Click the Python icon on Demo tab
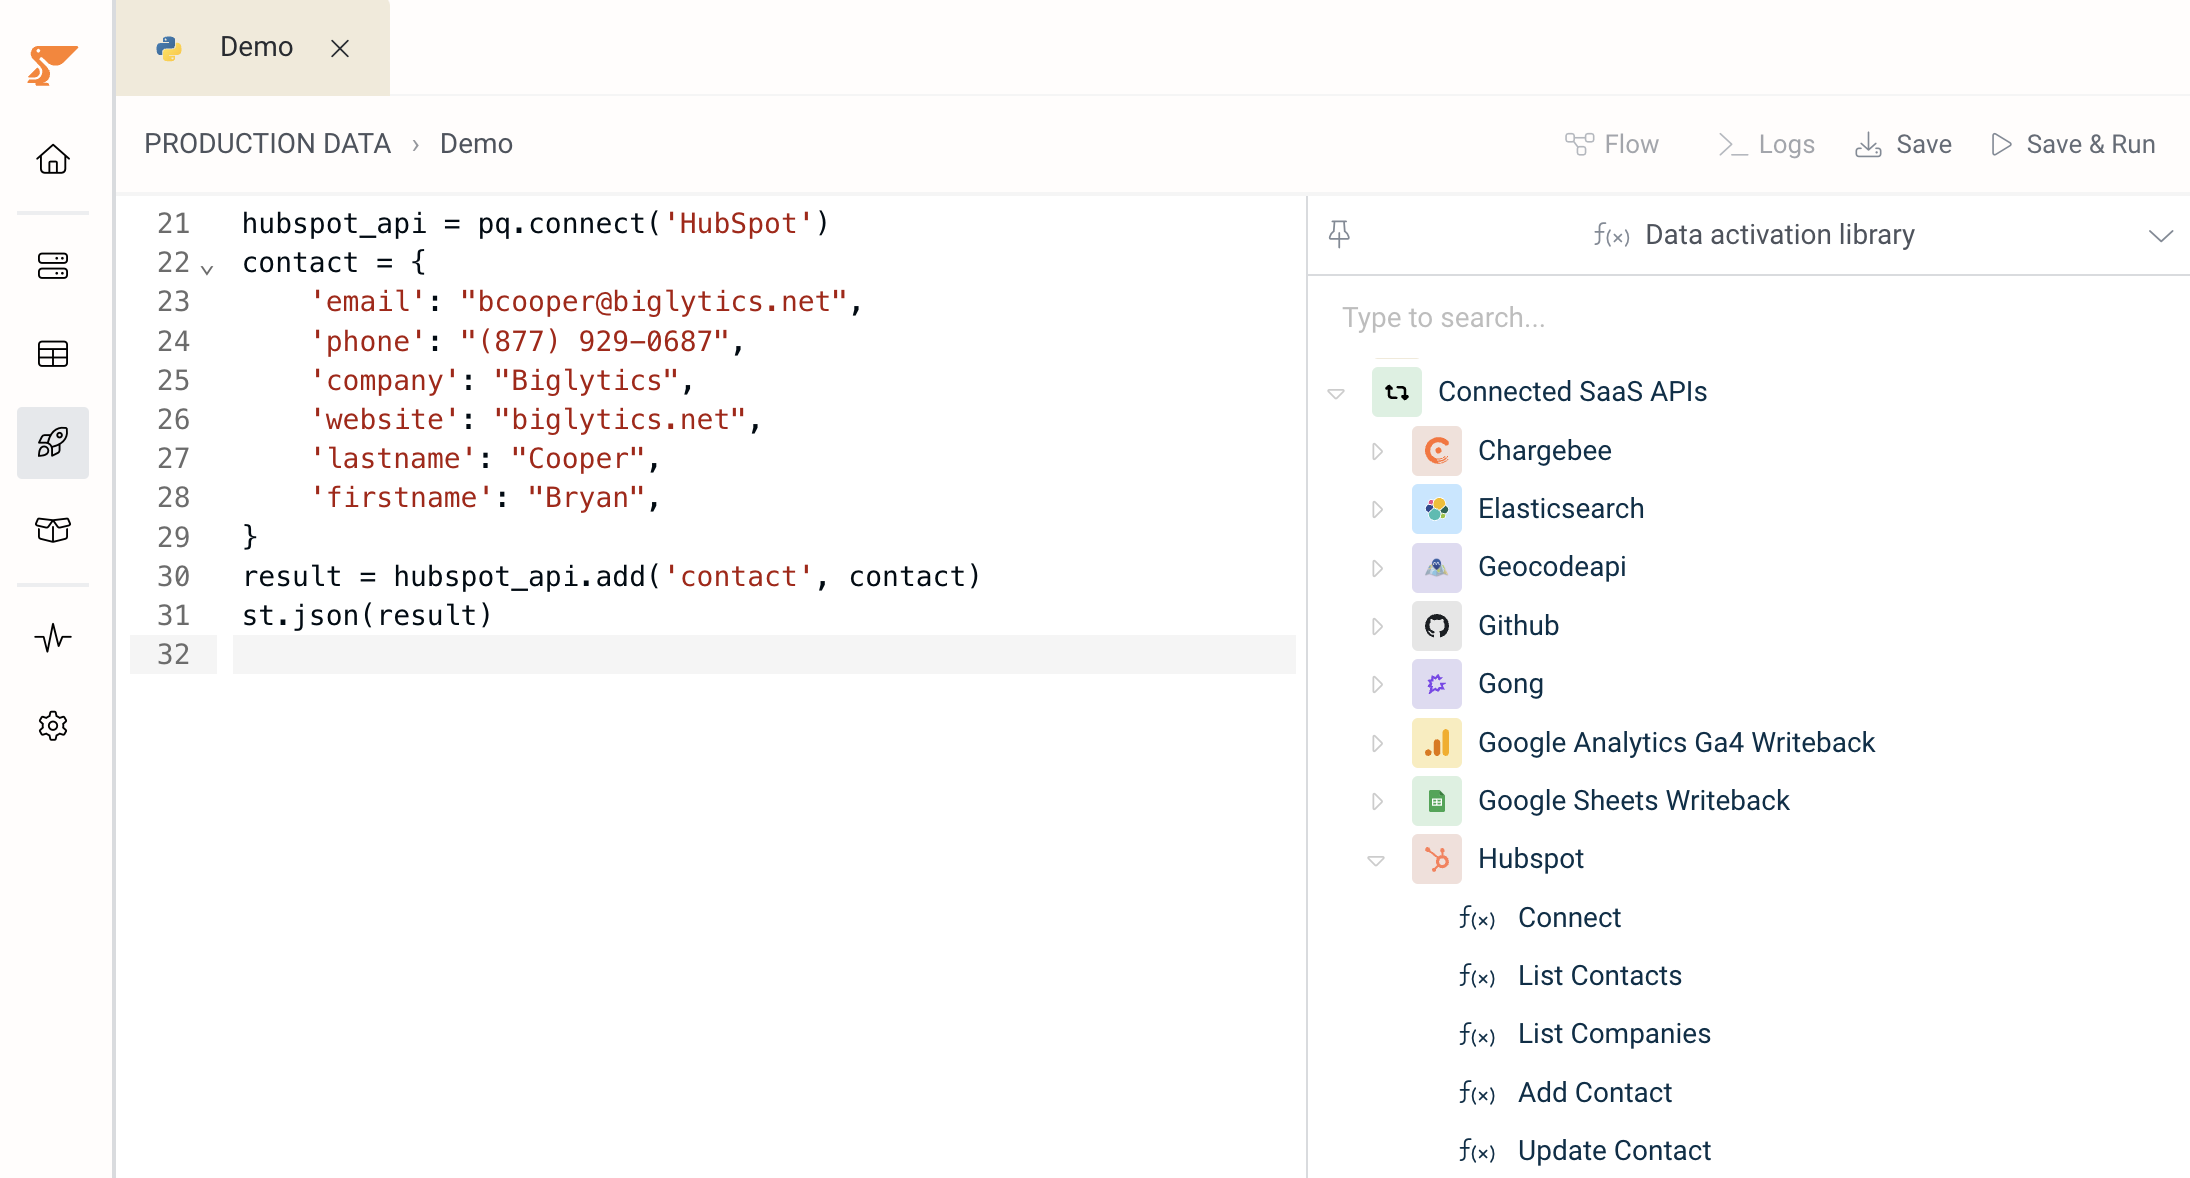The height and width of the screenshot is (1178, 2190). (x=169, y=48)
